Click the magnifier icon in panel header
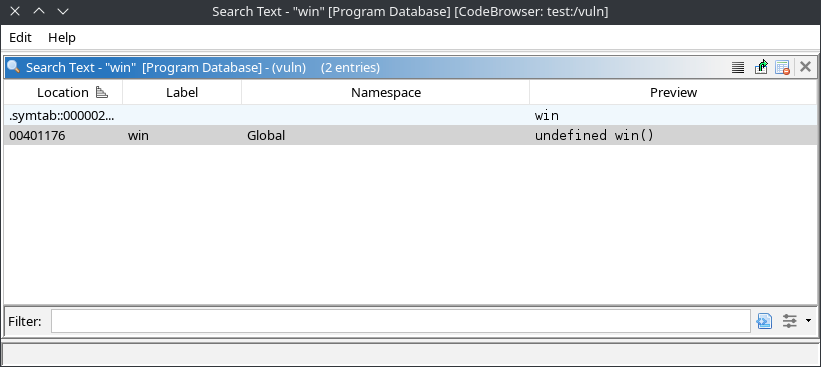Screen dimensions: 821x367 point(13,67)
